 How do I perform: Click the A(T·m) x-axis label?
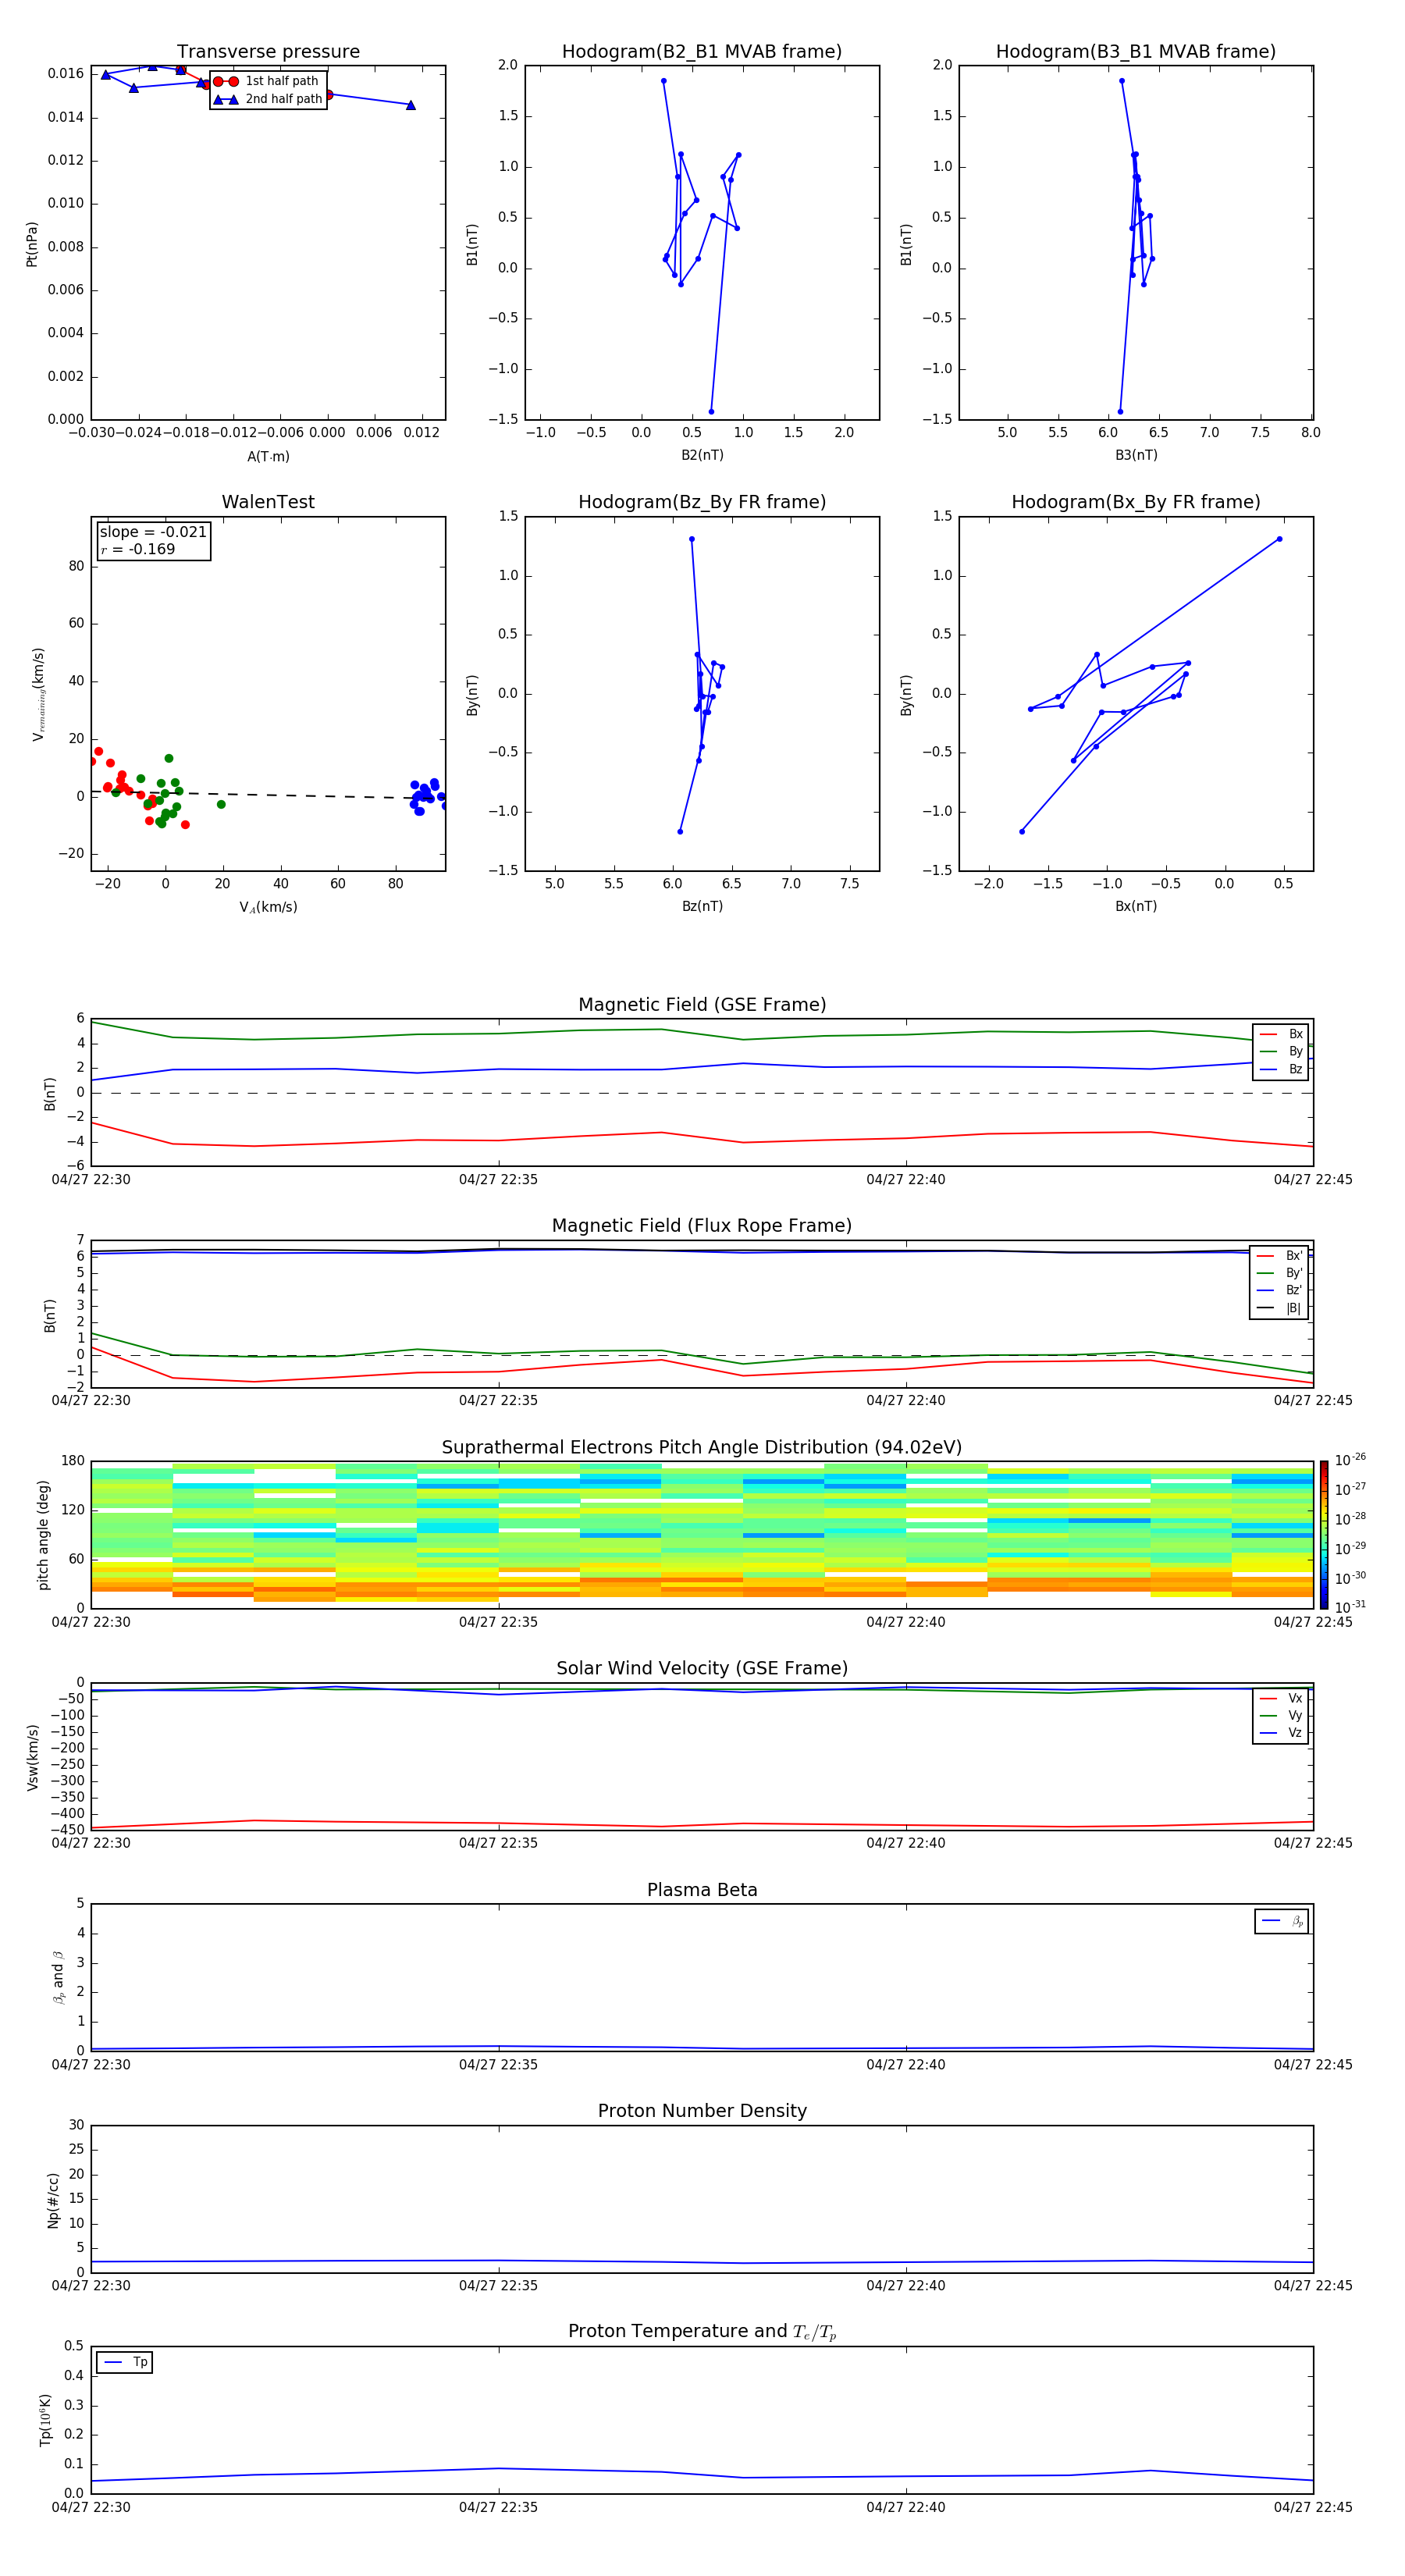pyautogui.click(x=268, y=456)
